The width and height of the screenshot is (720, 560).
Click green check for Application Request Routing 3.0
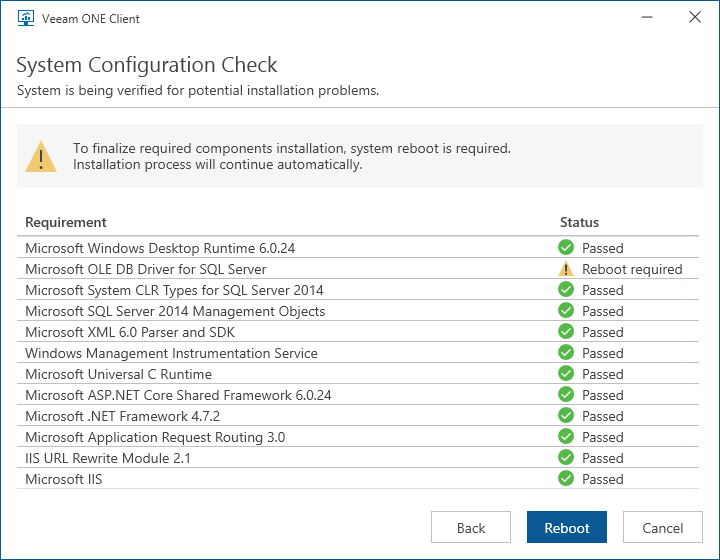tap(566, 437)
